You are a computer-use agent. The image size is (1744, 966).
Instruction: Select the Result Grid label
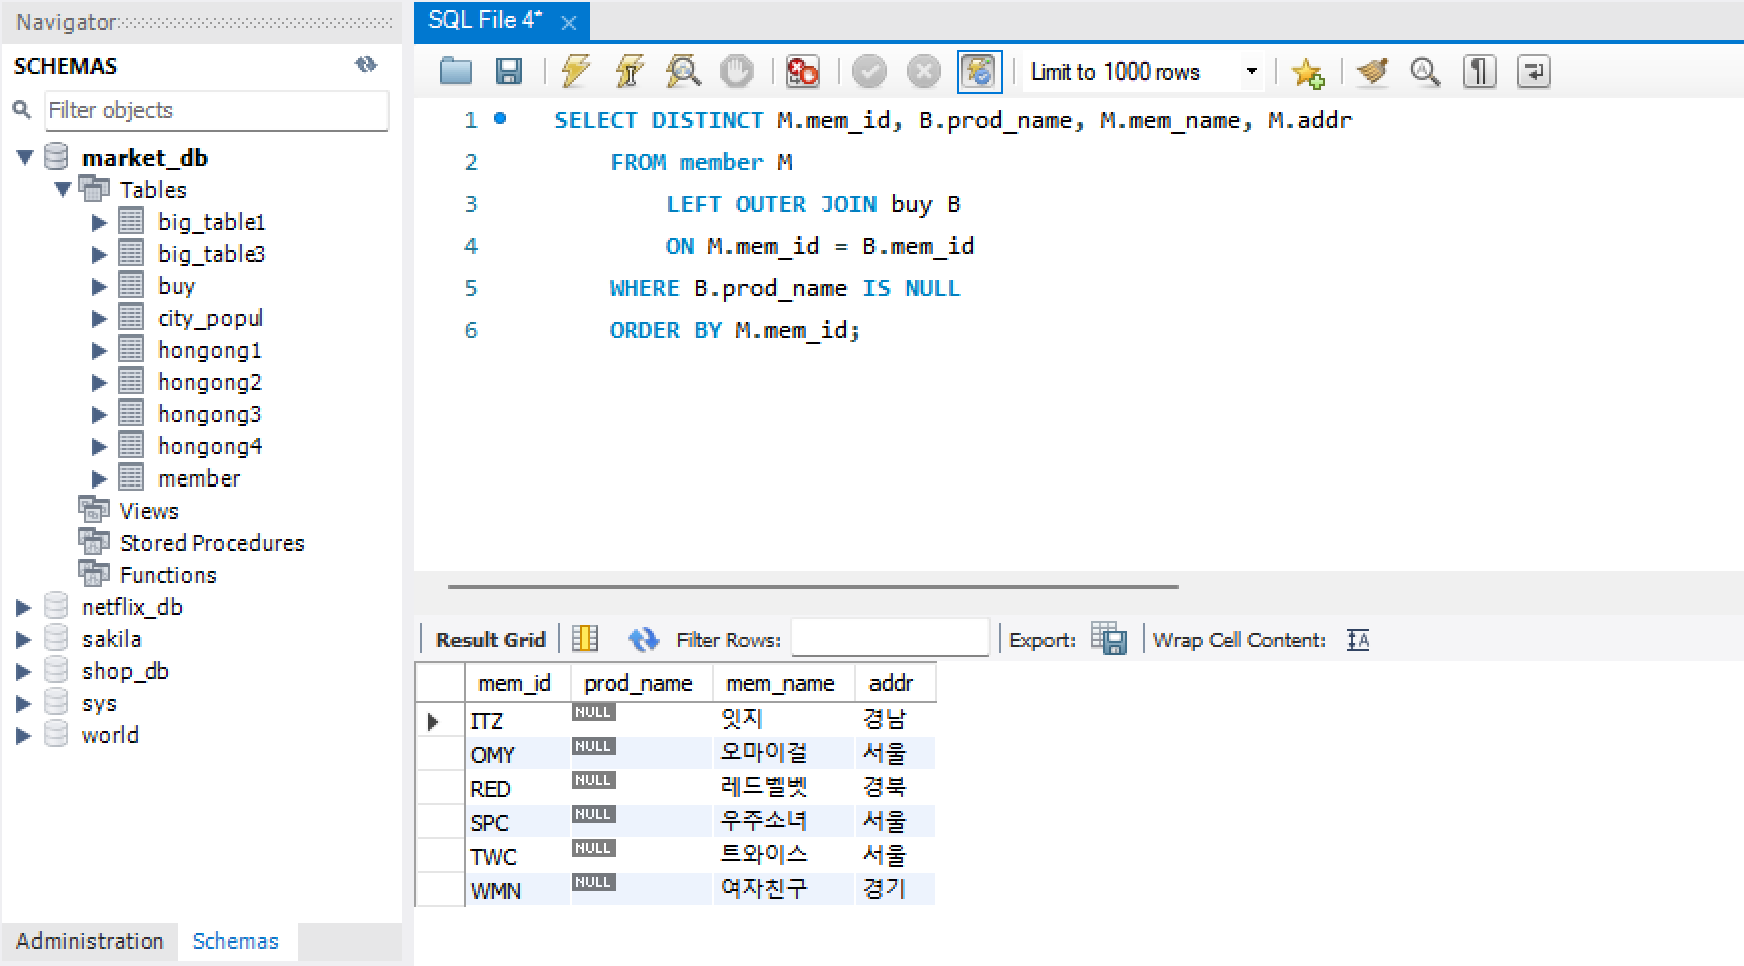point(491,640)
